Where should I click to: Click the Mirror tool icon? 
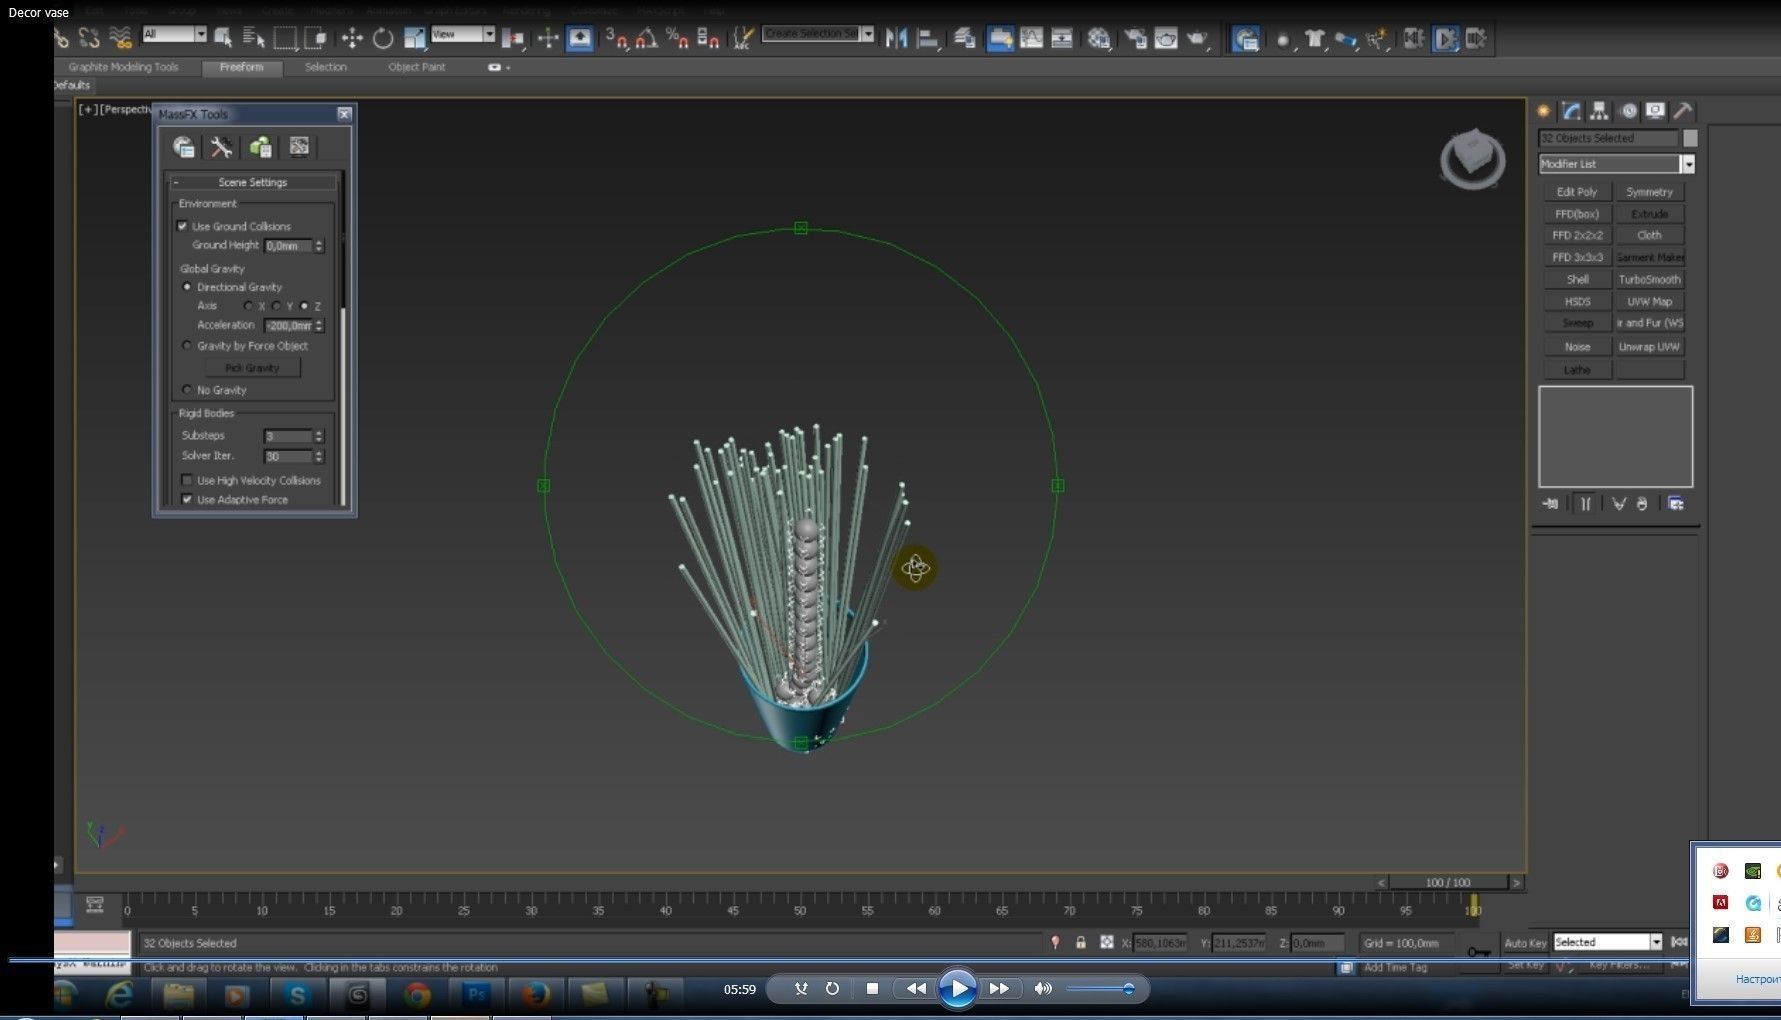tap(896, 38)
